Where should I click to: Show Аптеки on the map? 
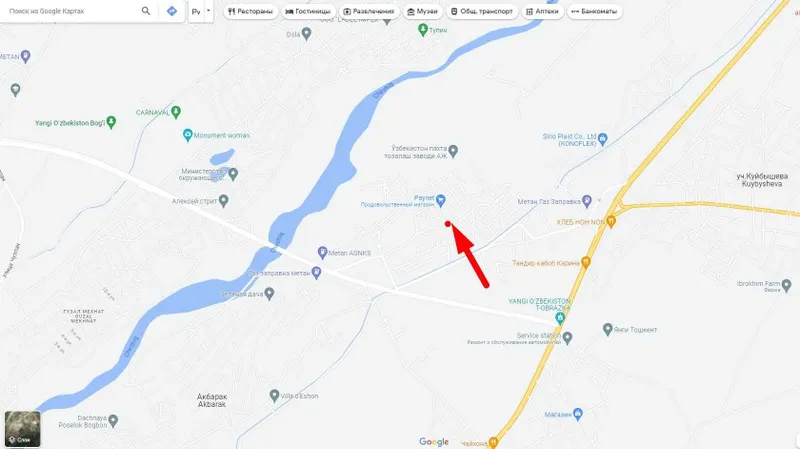(x=542, y=11)
